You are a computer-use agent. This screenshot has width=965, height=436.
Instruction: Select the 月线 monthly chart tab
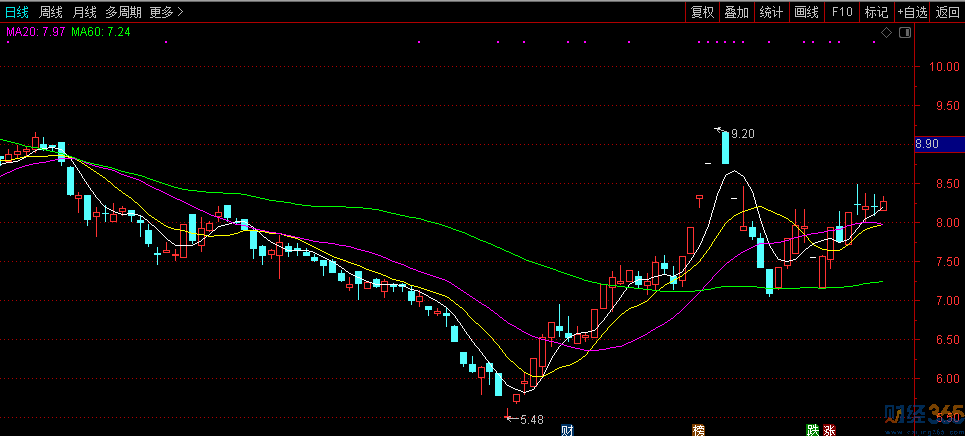[x=84, y=12]
